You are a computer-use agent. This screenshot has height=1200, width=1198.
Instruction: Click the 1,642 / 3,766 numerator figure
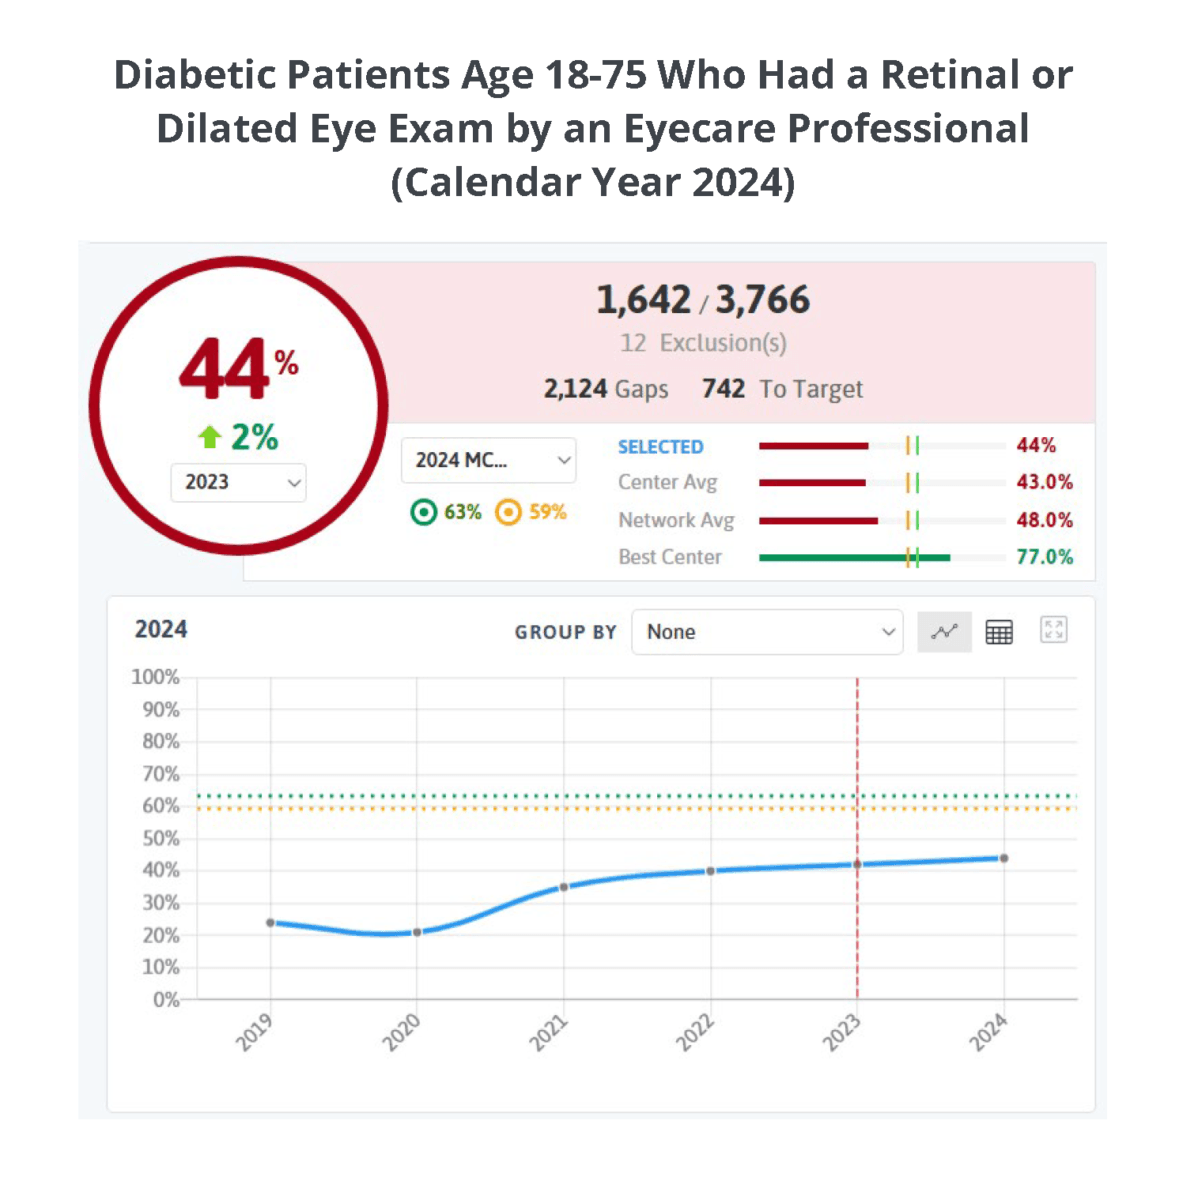pos(644,300)
